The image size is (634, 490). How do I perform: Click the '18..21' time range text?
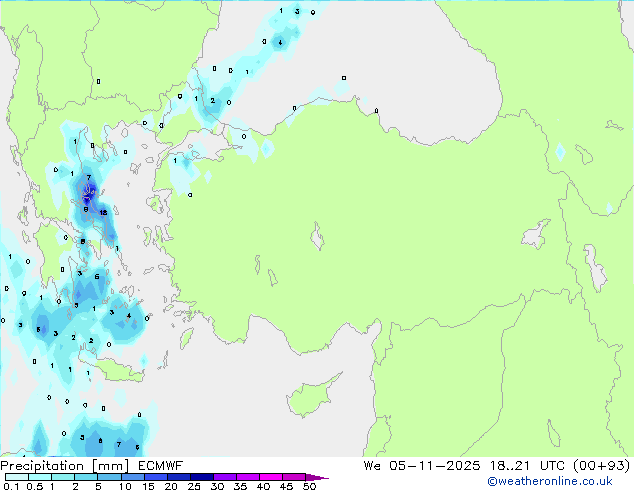pos(509,466)
